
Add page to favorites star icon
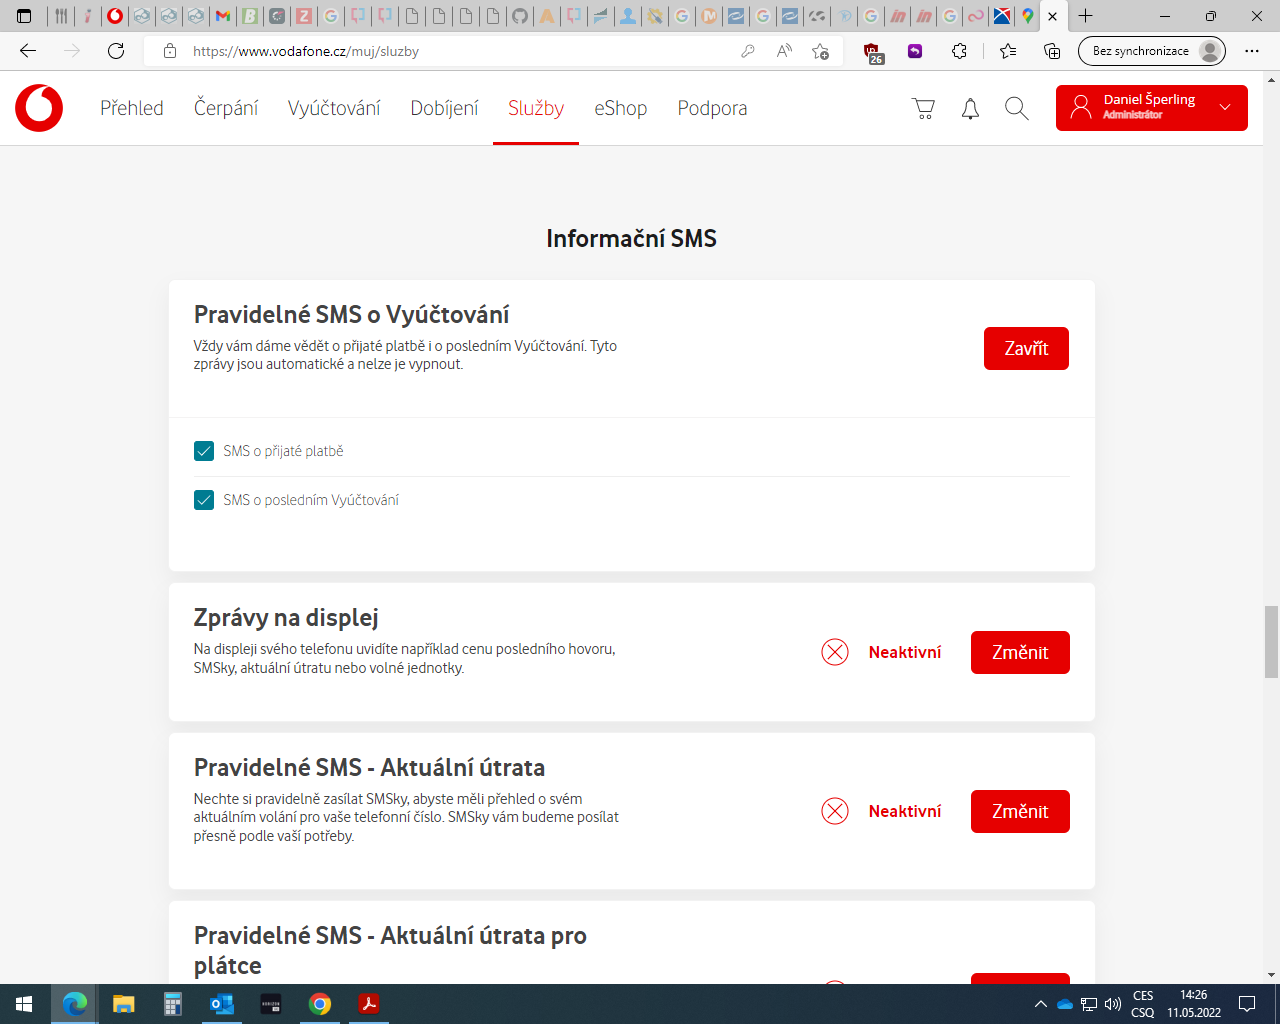click(821, 51)
